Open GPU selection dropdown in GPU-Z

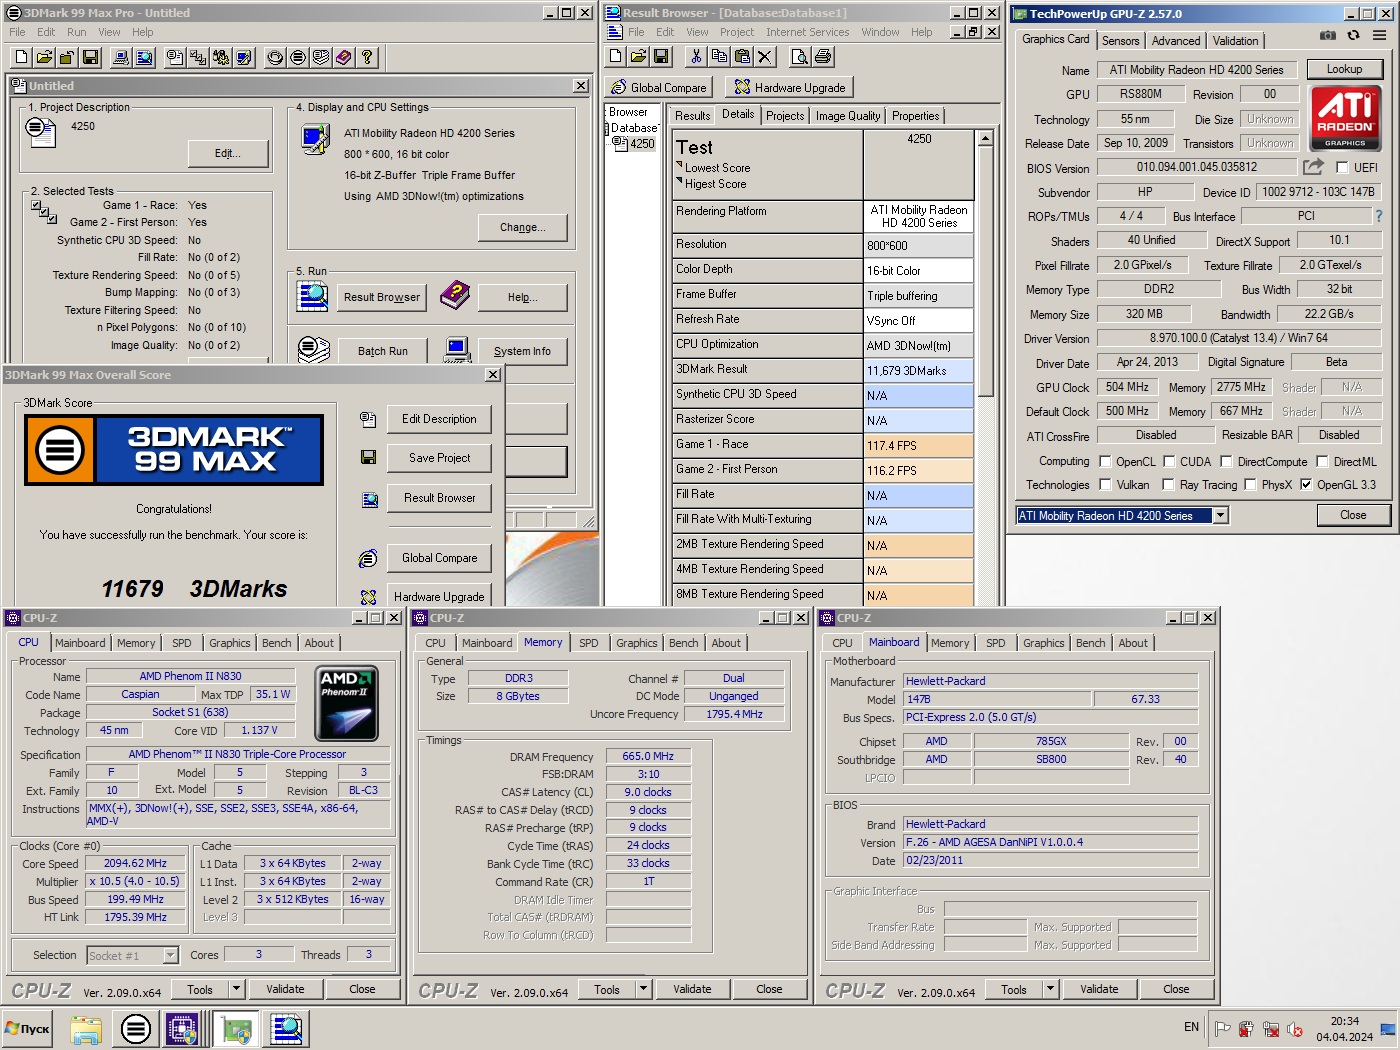point(1220,515)
